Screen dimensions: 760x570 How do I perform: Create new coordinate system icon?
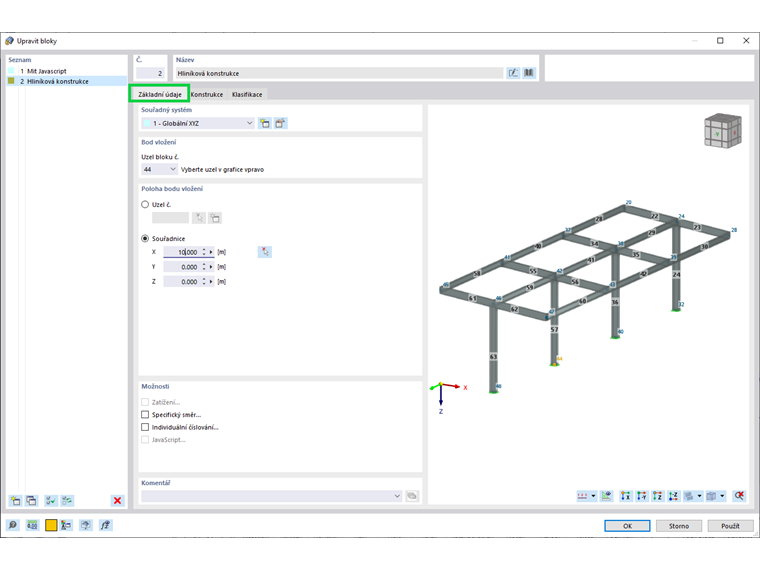click(265, 123)
